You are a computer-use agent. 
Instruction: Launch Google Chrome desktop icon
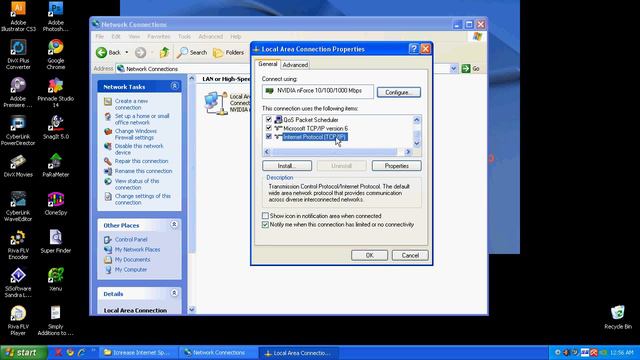tap(56, 54)
